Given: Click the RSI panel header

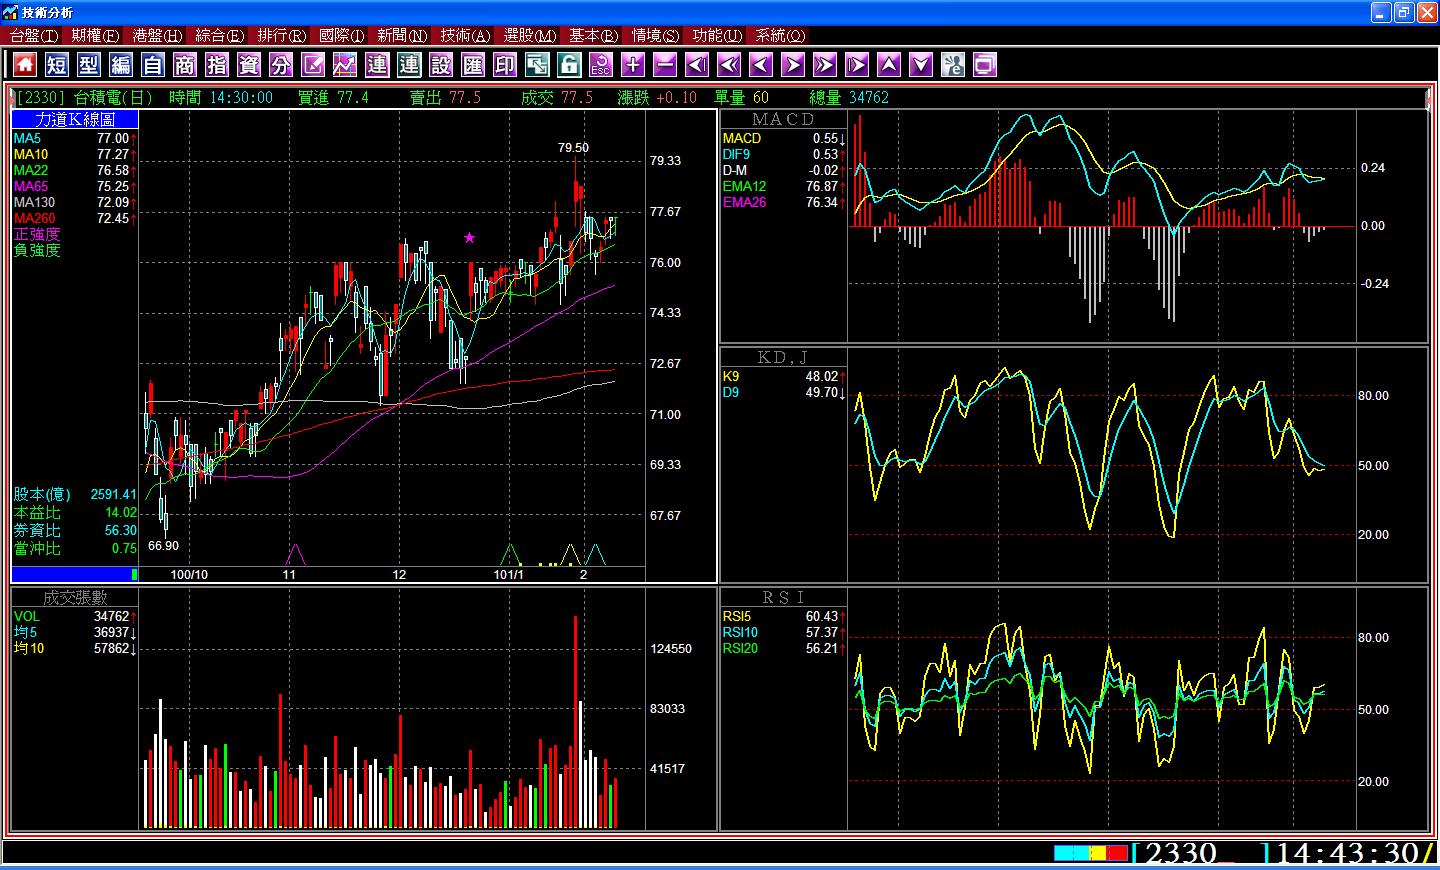Looking at the screenshot, I should point(783,597).
